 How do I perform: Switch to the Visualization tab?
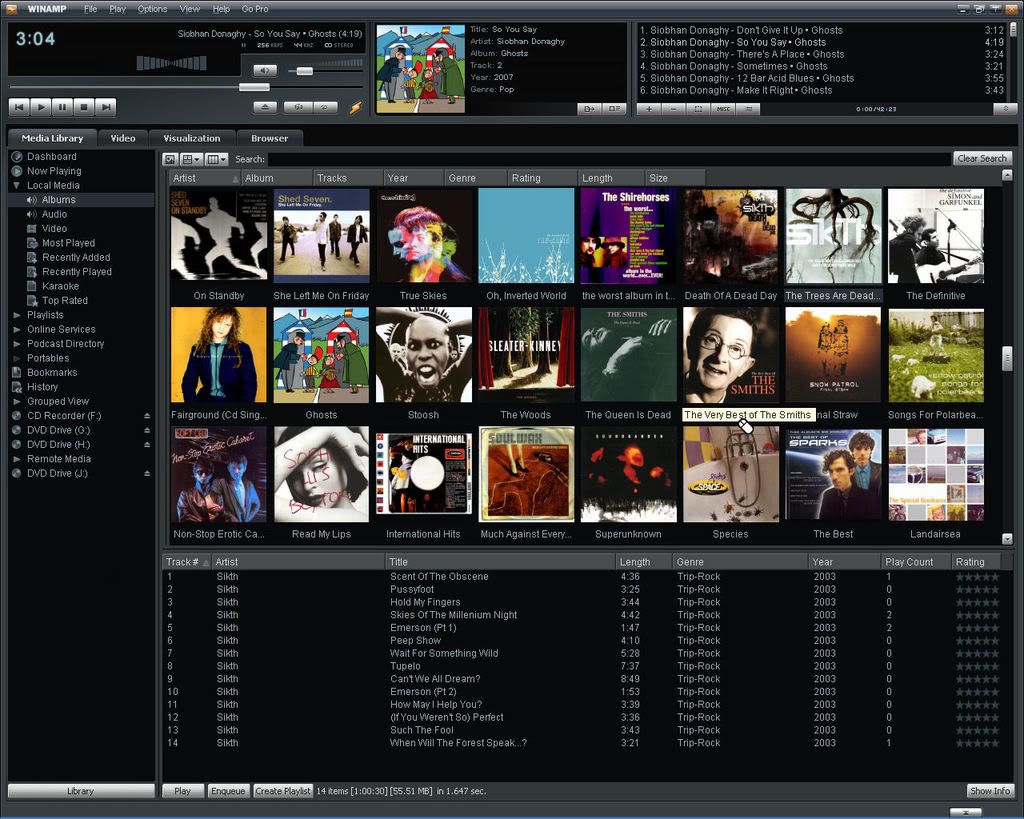(x=191, y=138)
